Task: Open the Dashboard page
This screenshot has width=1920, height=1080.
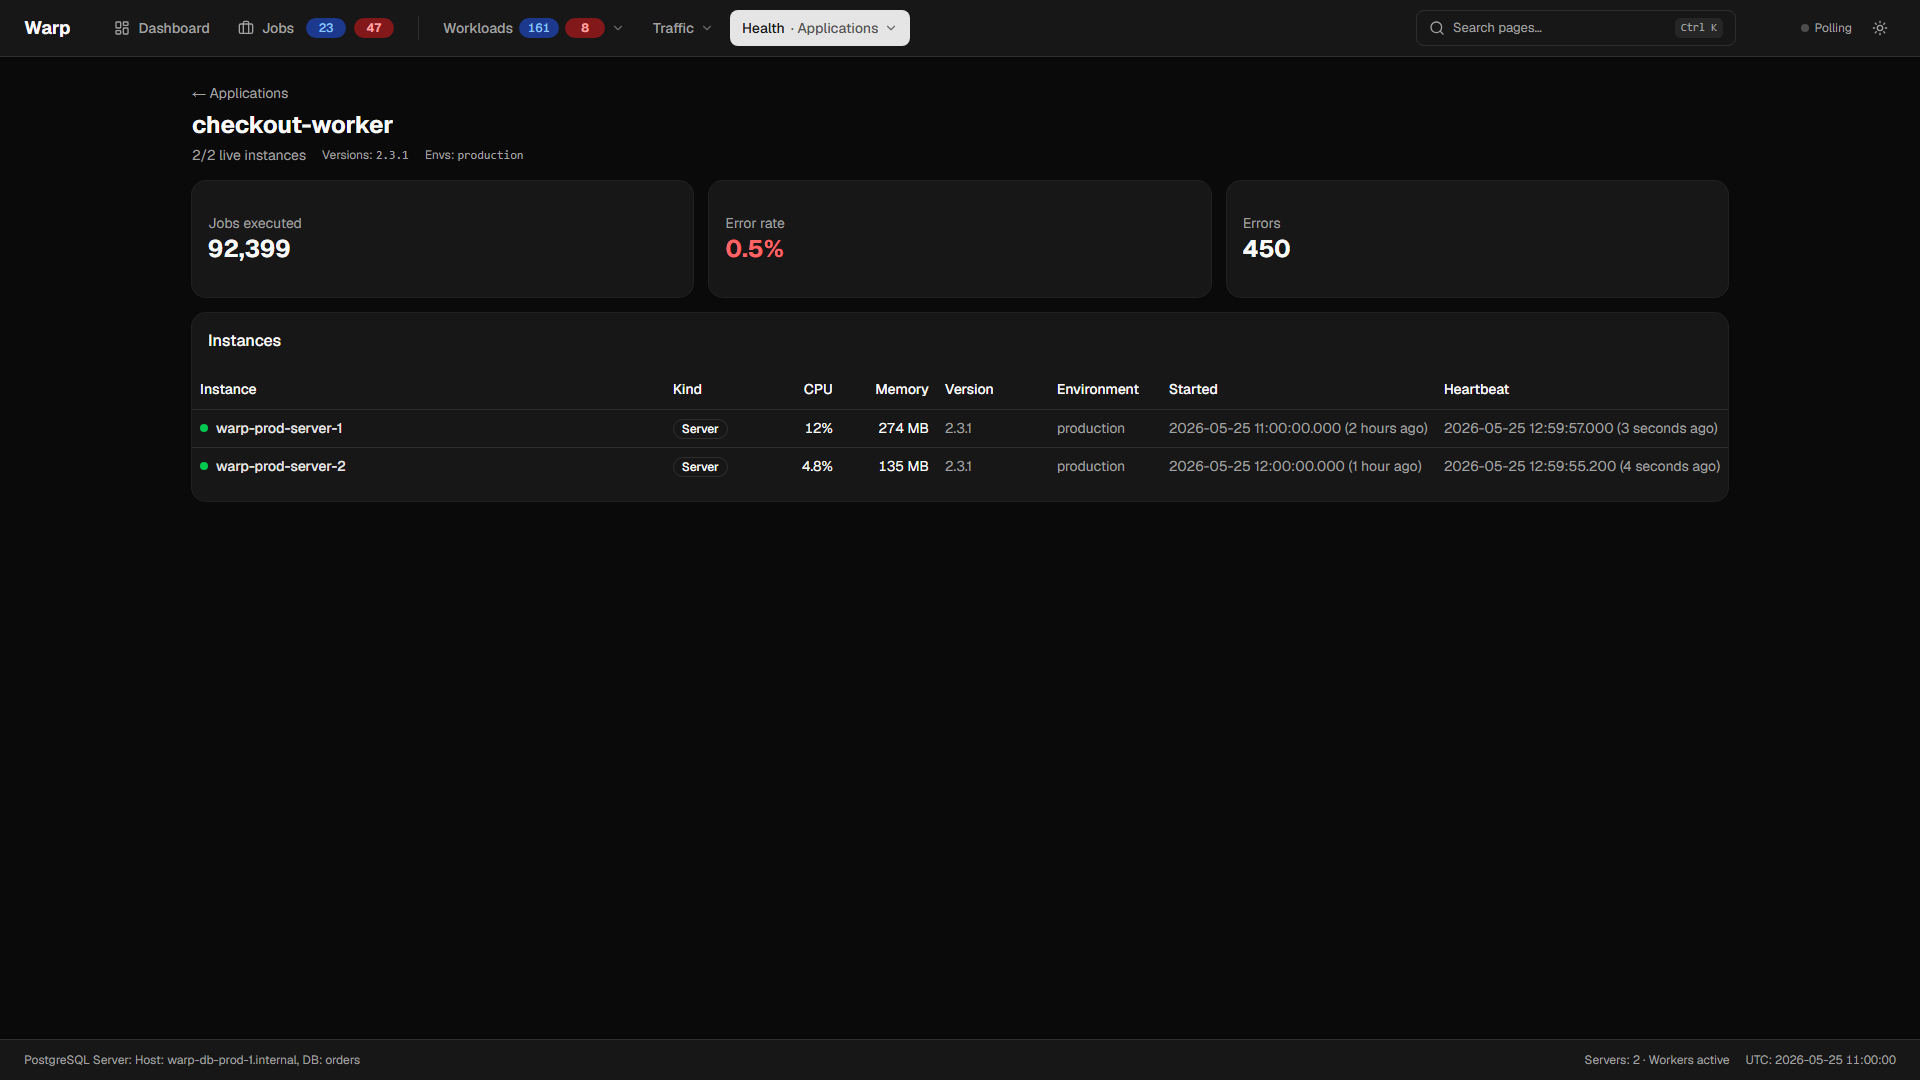Action: coord(162,28)
